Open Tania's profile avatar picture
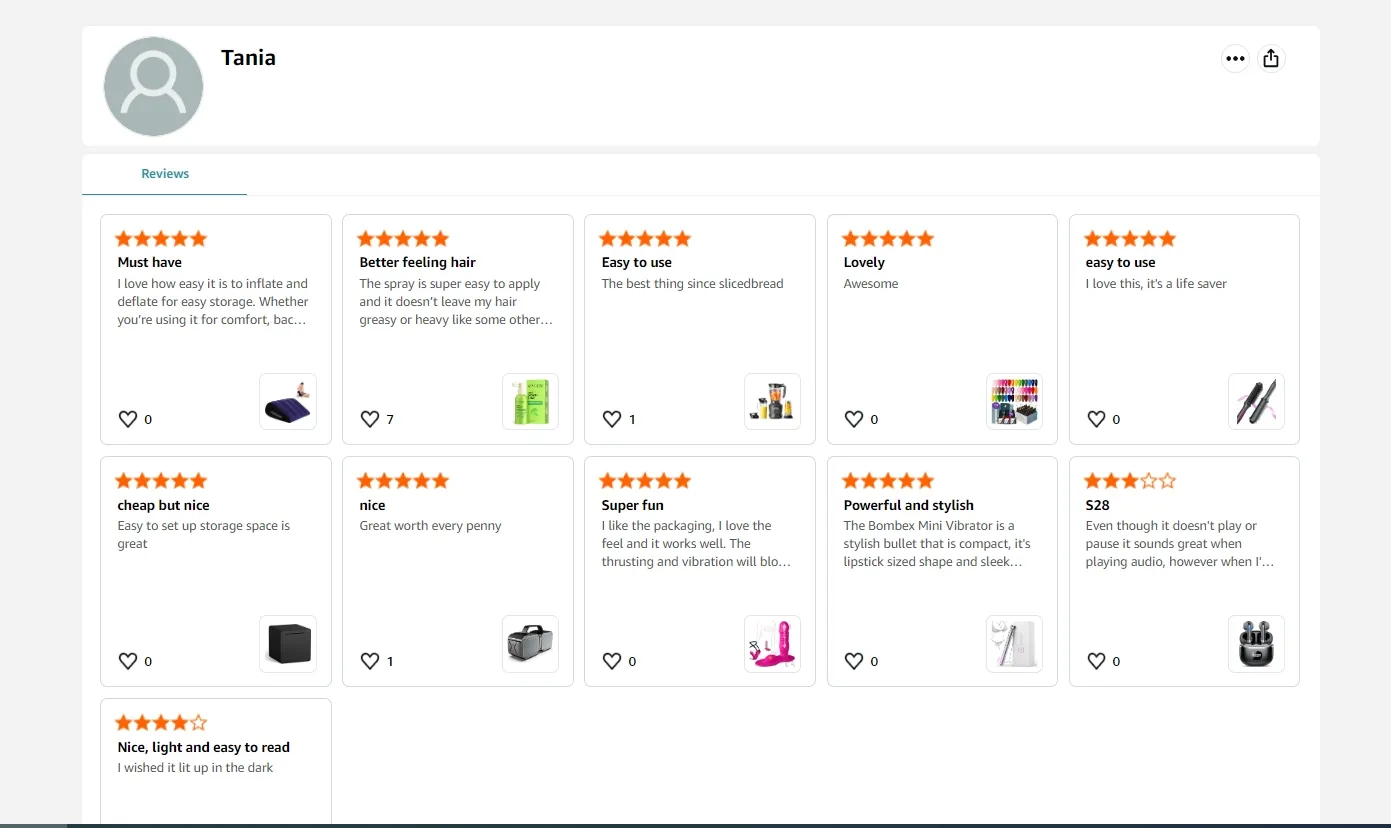The width and height of the screenshot is (1391, 828). tap(153, 86)
